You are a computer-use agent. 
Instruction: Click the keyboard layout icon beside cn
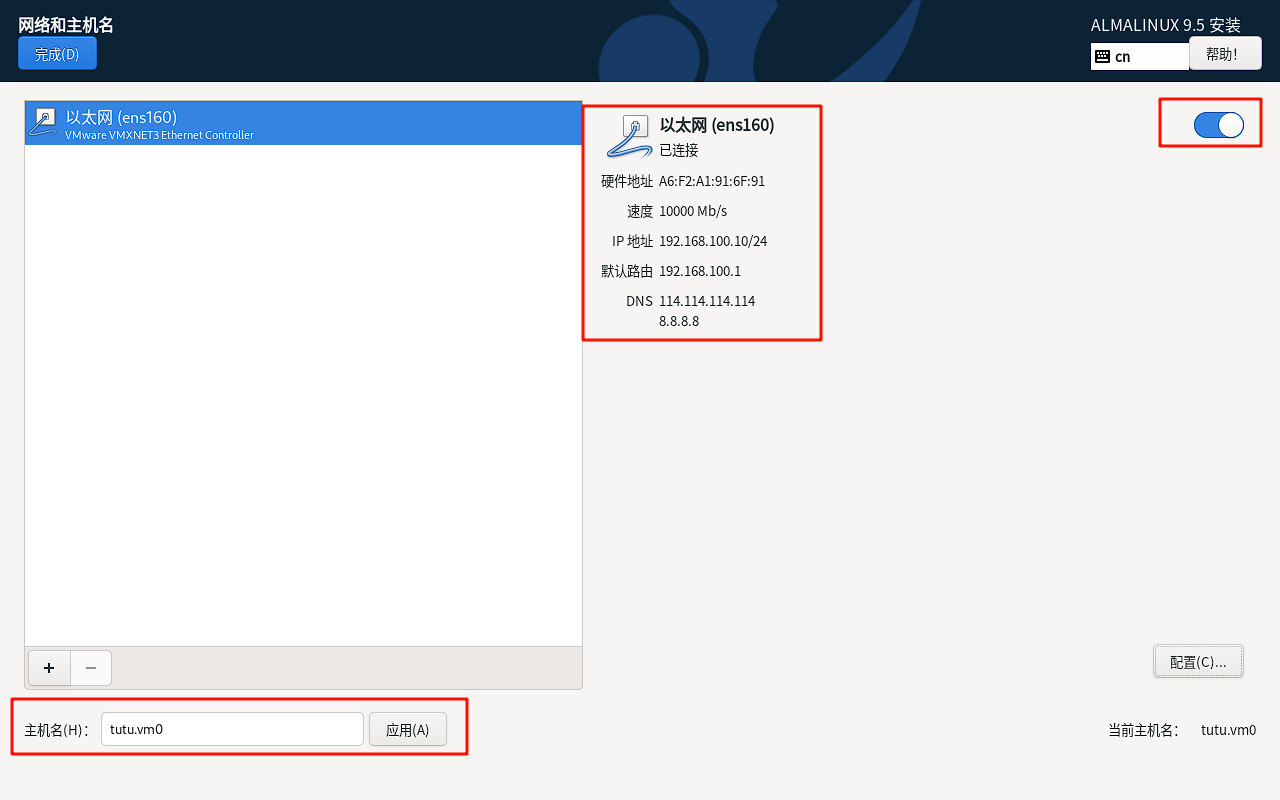[1102, 57]
